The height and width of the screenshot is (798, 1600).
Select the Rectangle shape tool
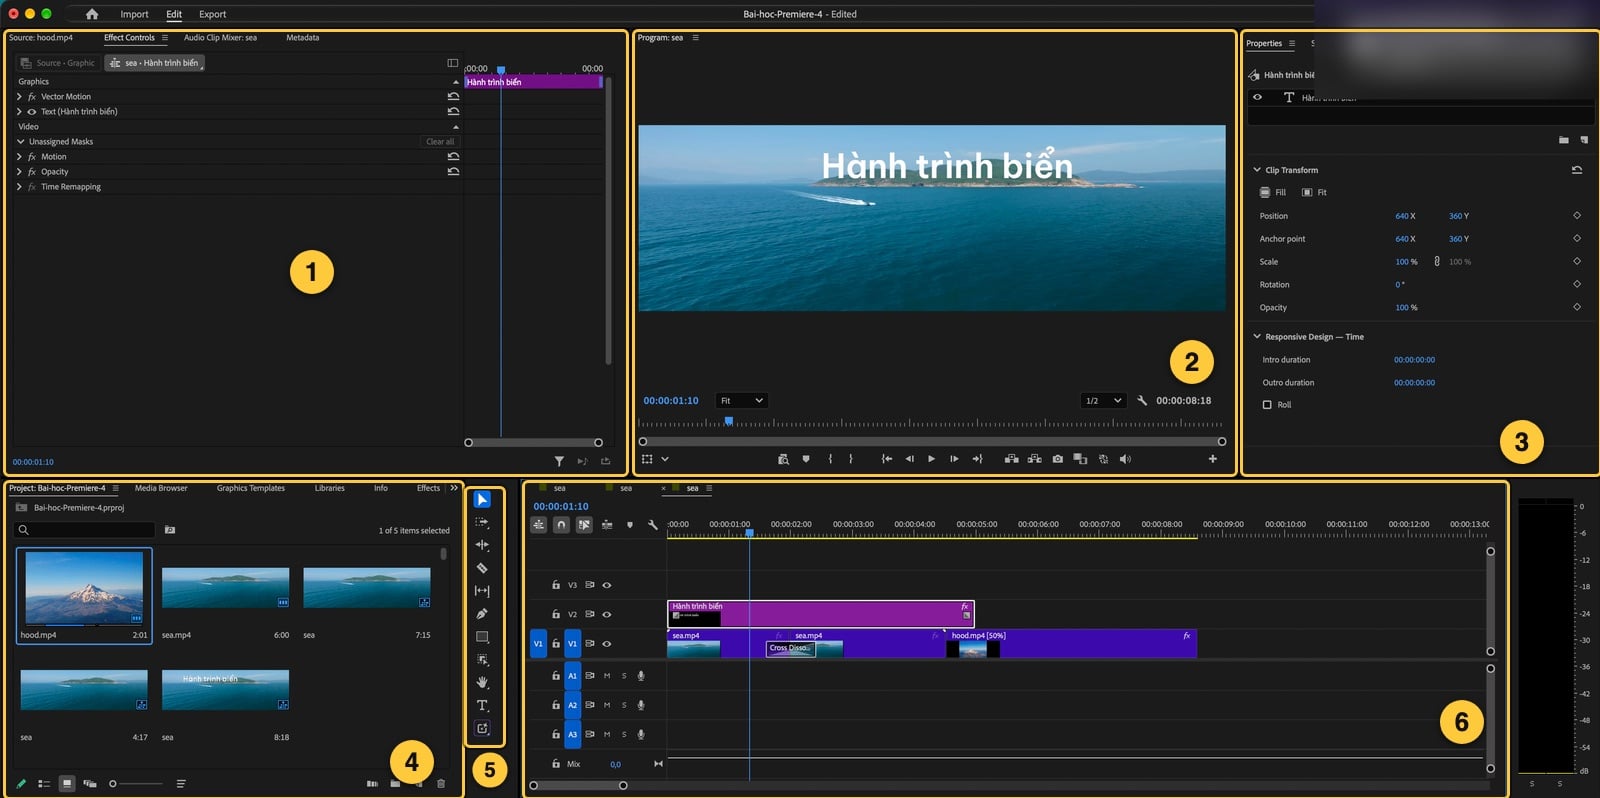482,637
